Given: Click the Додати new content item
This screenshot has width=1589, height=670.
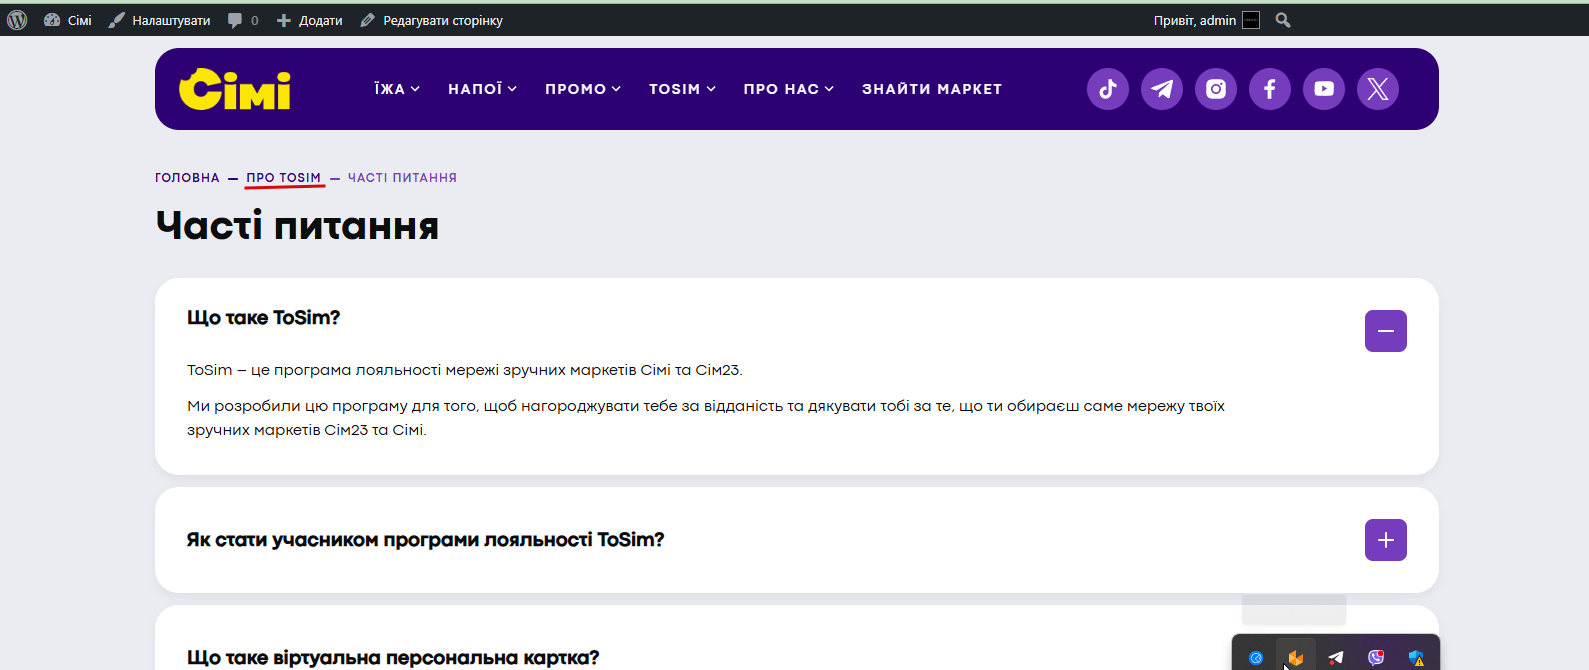Looking at the screenshot, I should point(310,20).
